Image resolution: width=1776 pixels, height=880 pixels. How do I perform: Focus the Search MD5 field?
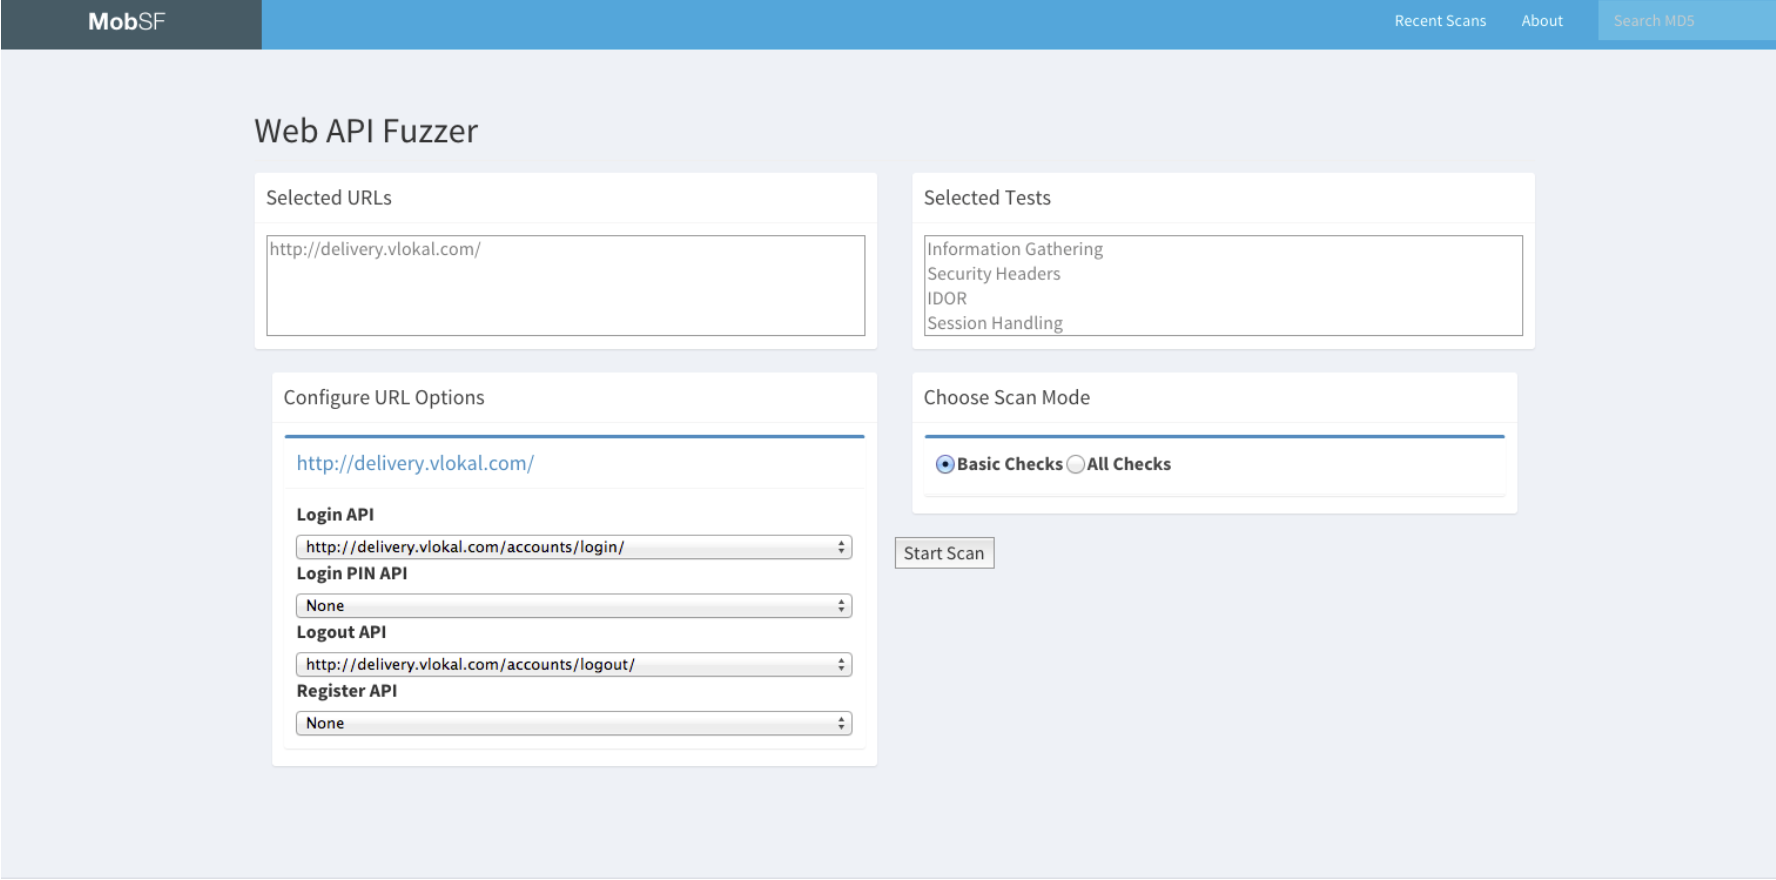1684,21
